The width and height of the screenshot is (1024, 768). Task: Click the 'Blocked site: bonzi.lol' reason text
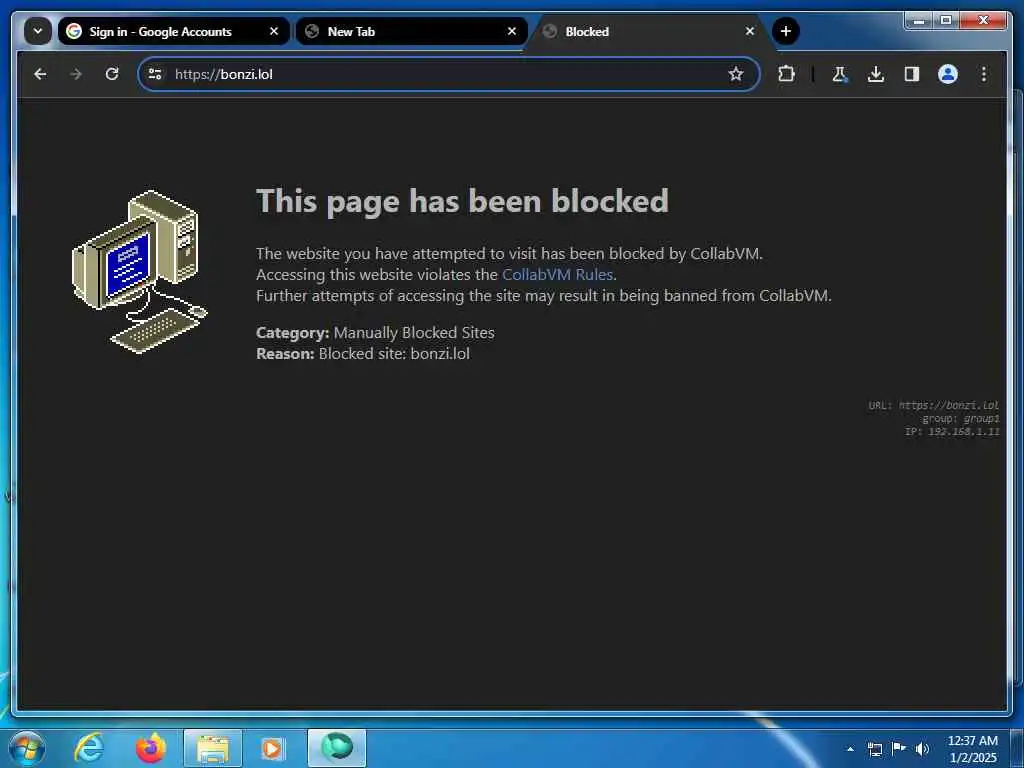394,354
